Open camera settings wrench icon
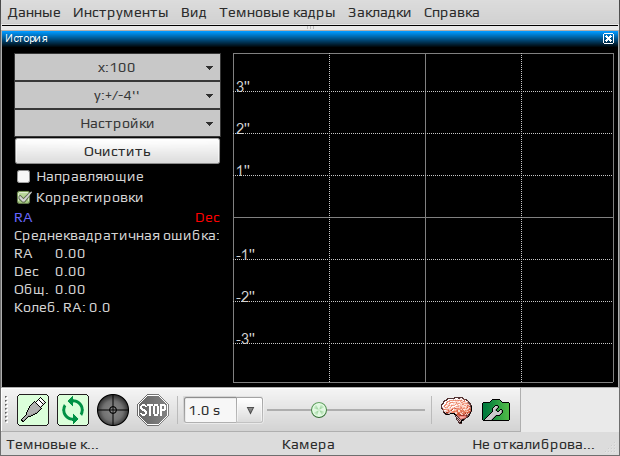 496,411
